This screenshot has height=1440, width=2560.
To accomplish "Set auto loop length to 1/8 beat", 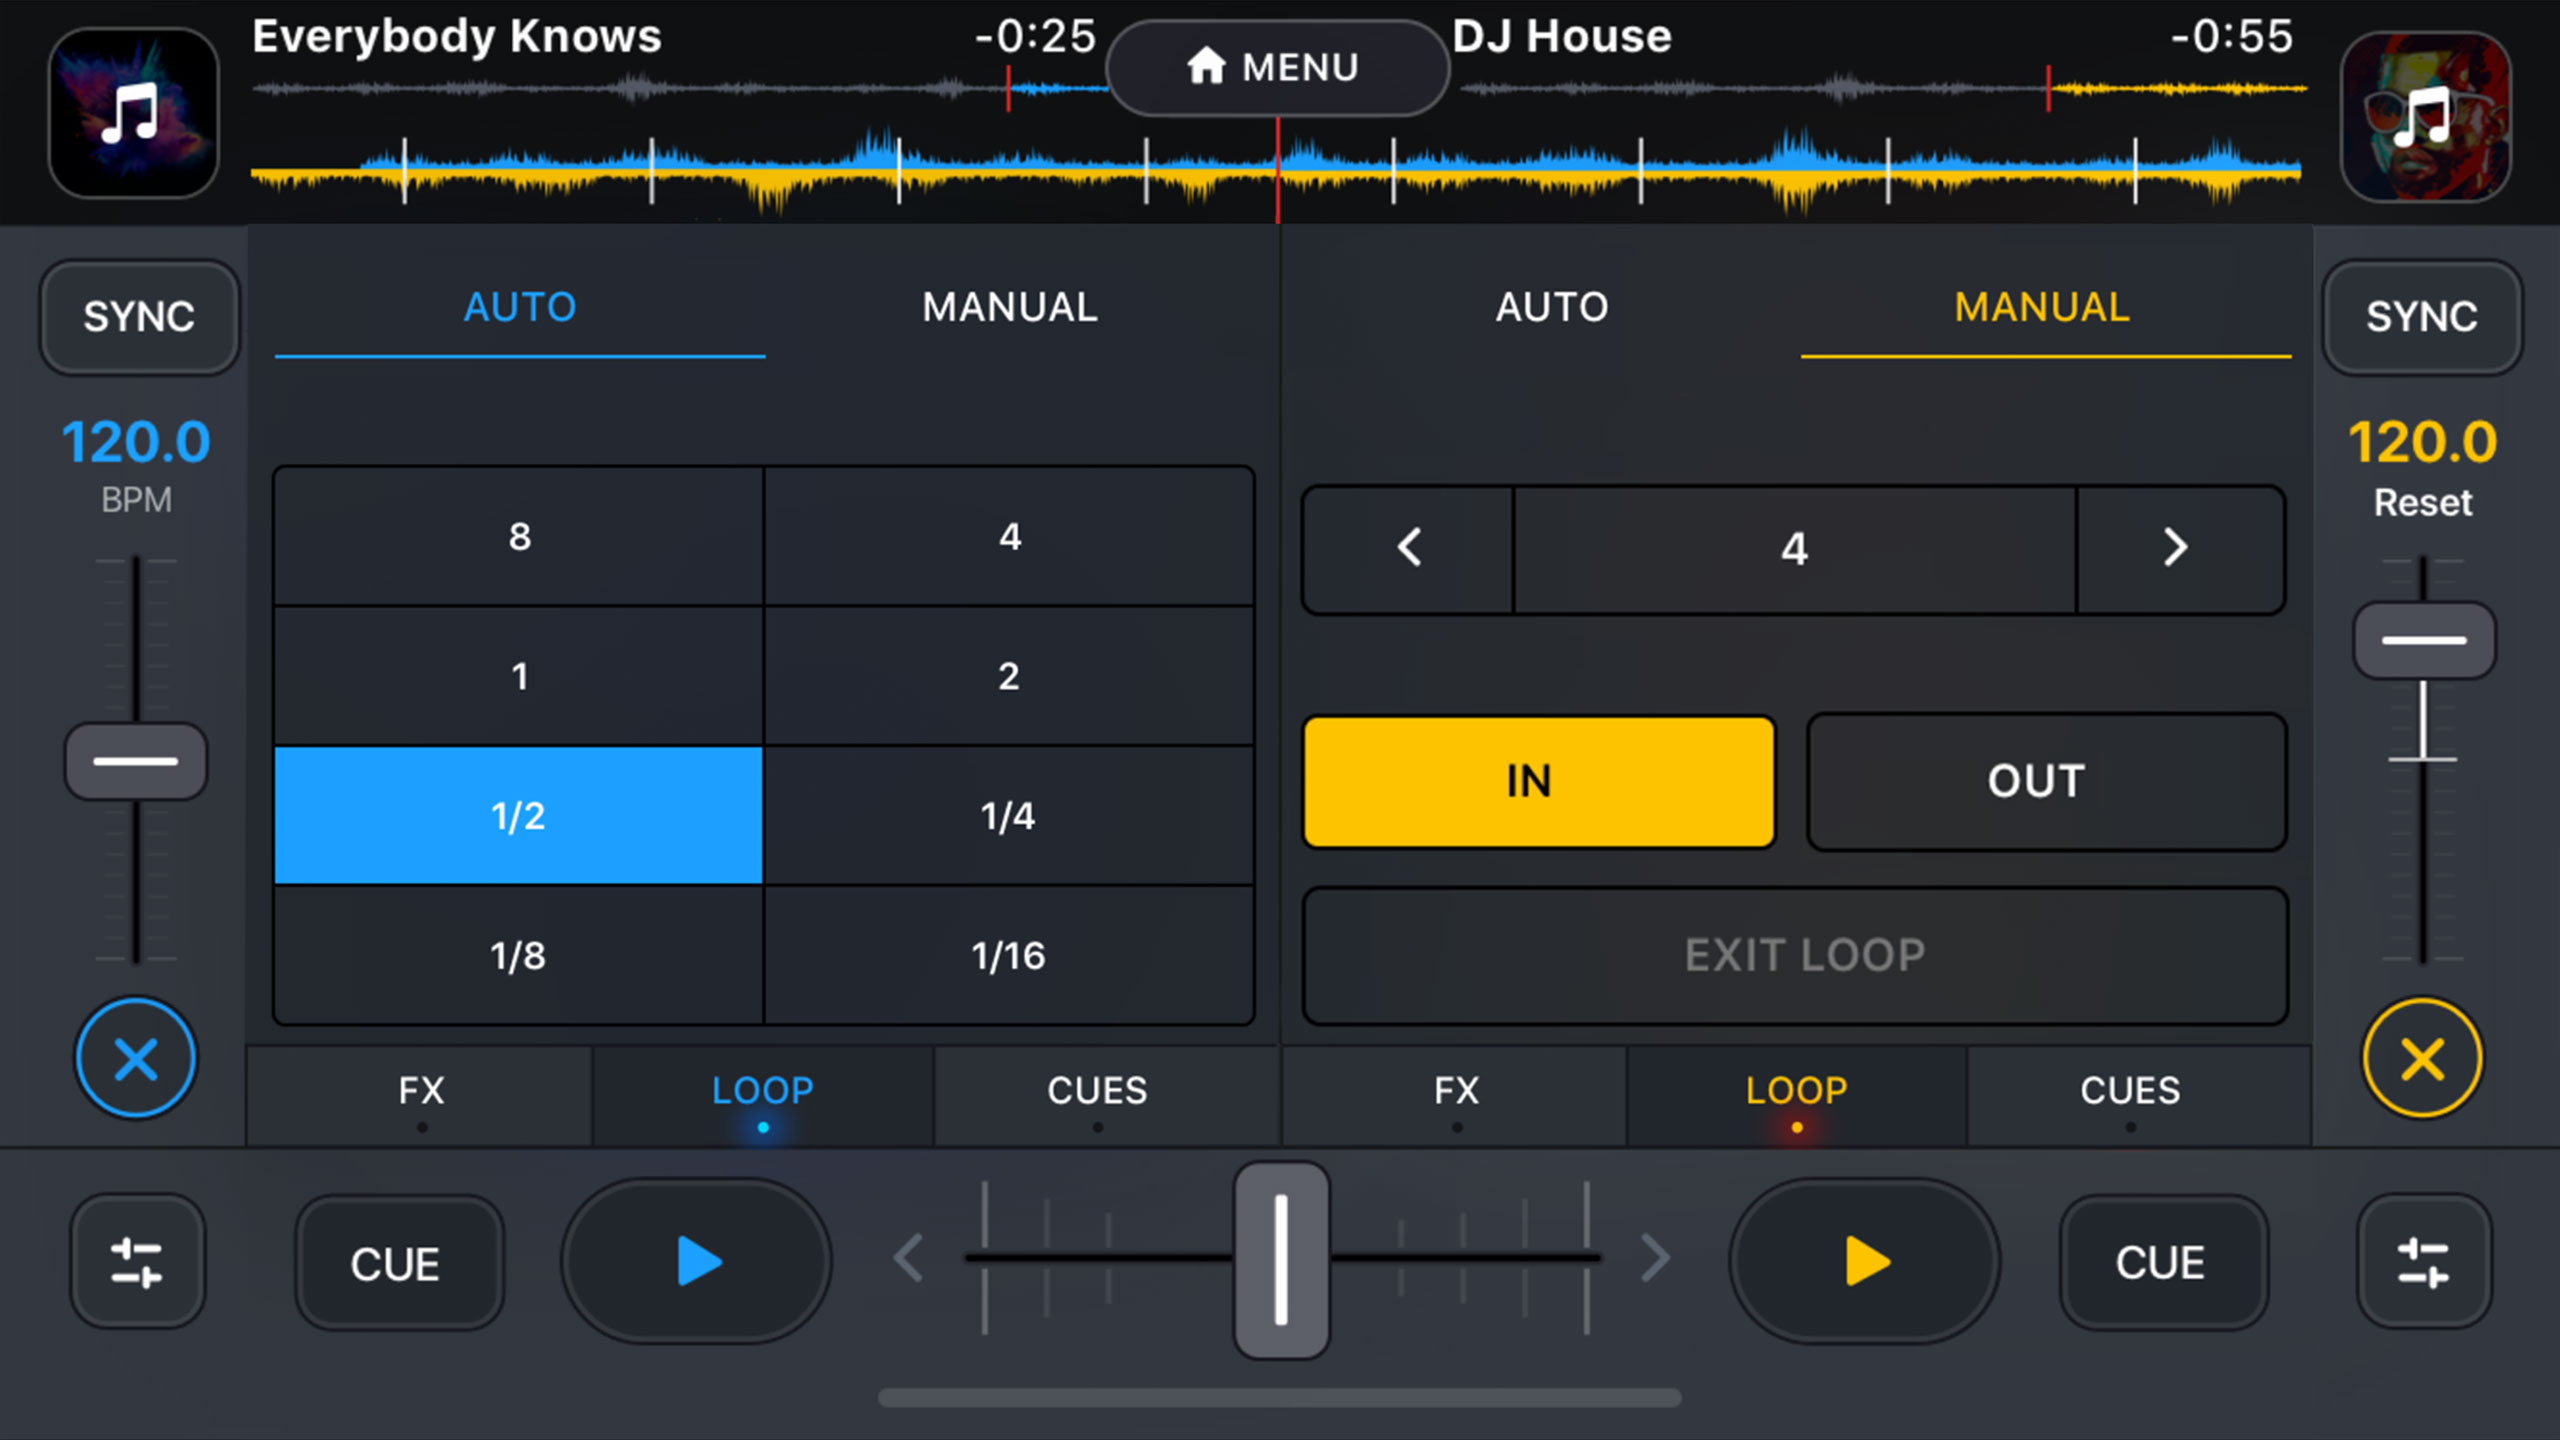I will pyautogui.click(x=519, y=956).
